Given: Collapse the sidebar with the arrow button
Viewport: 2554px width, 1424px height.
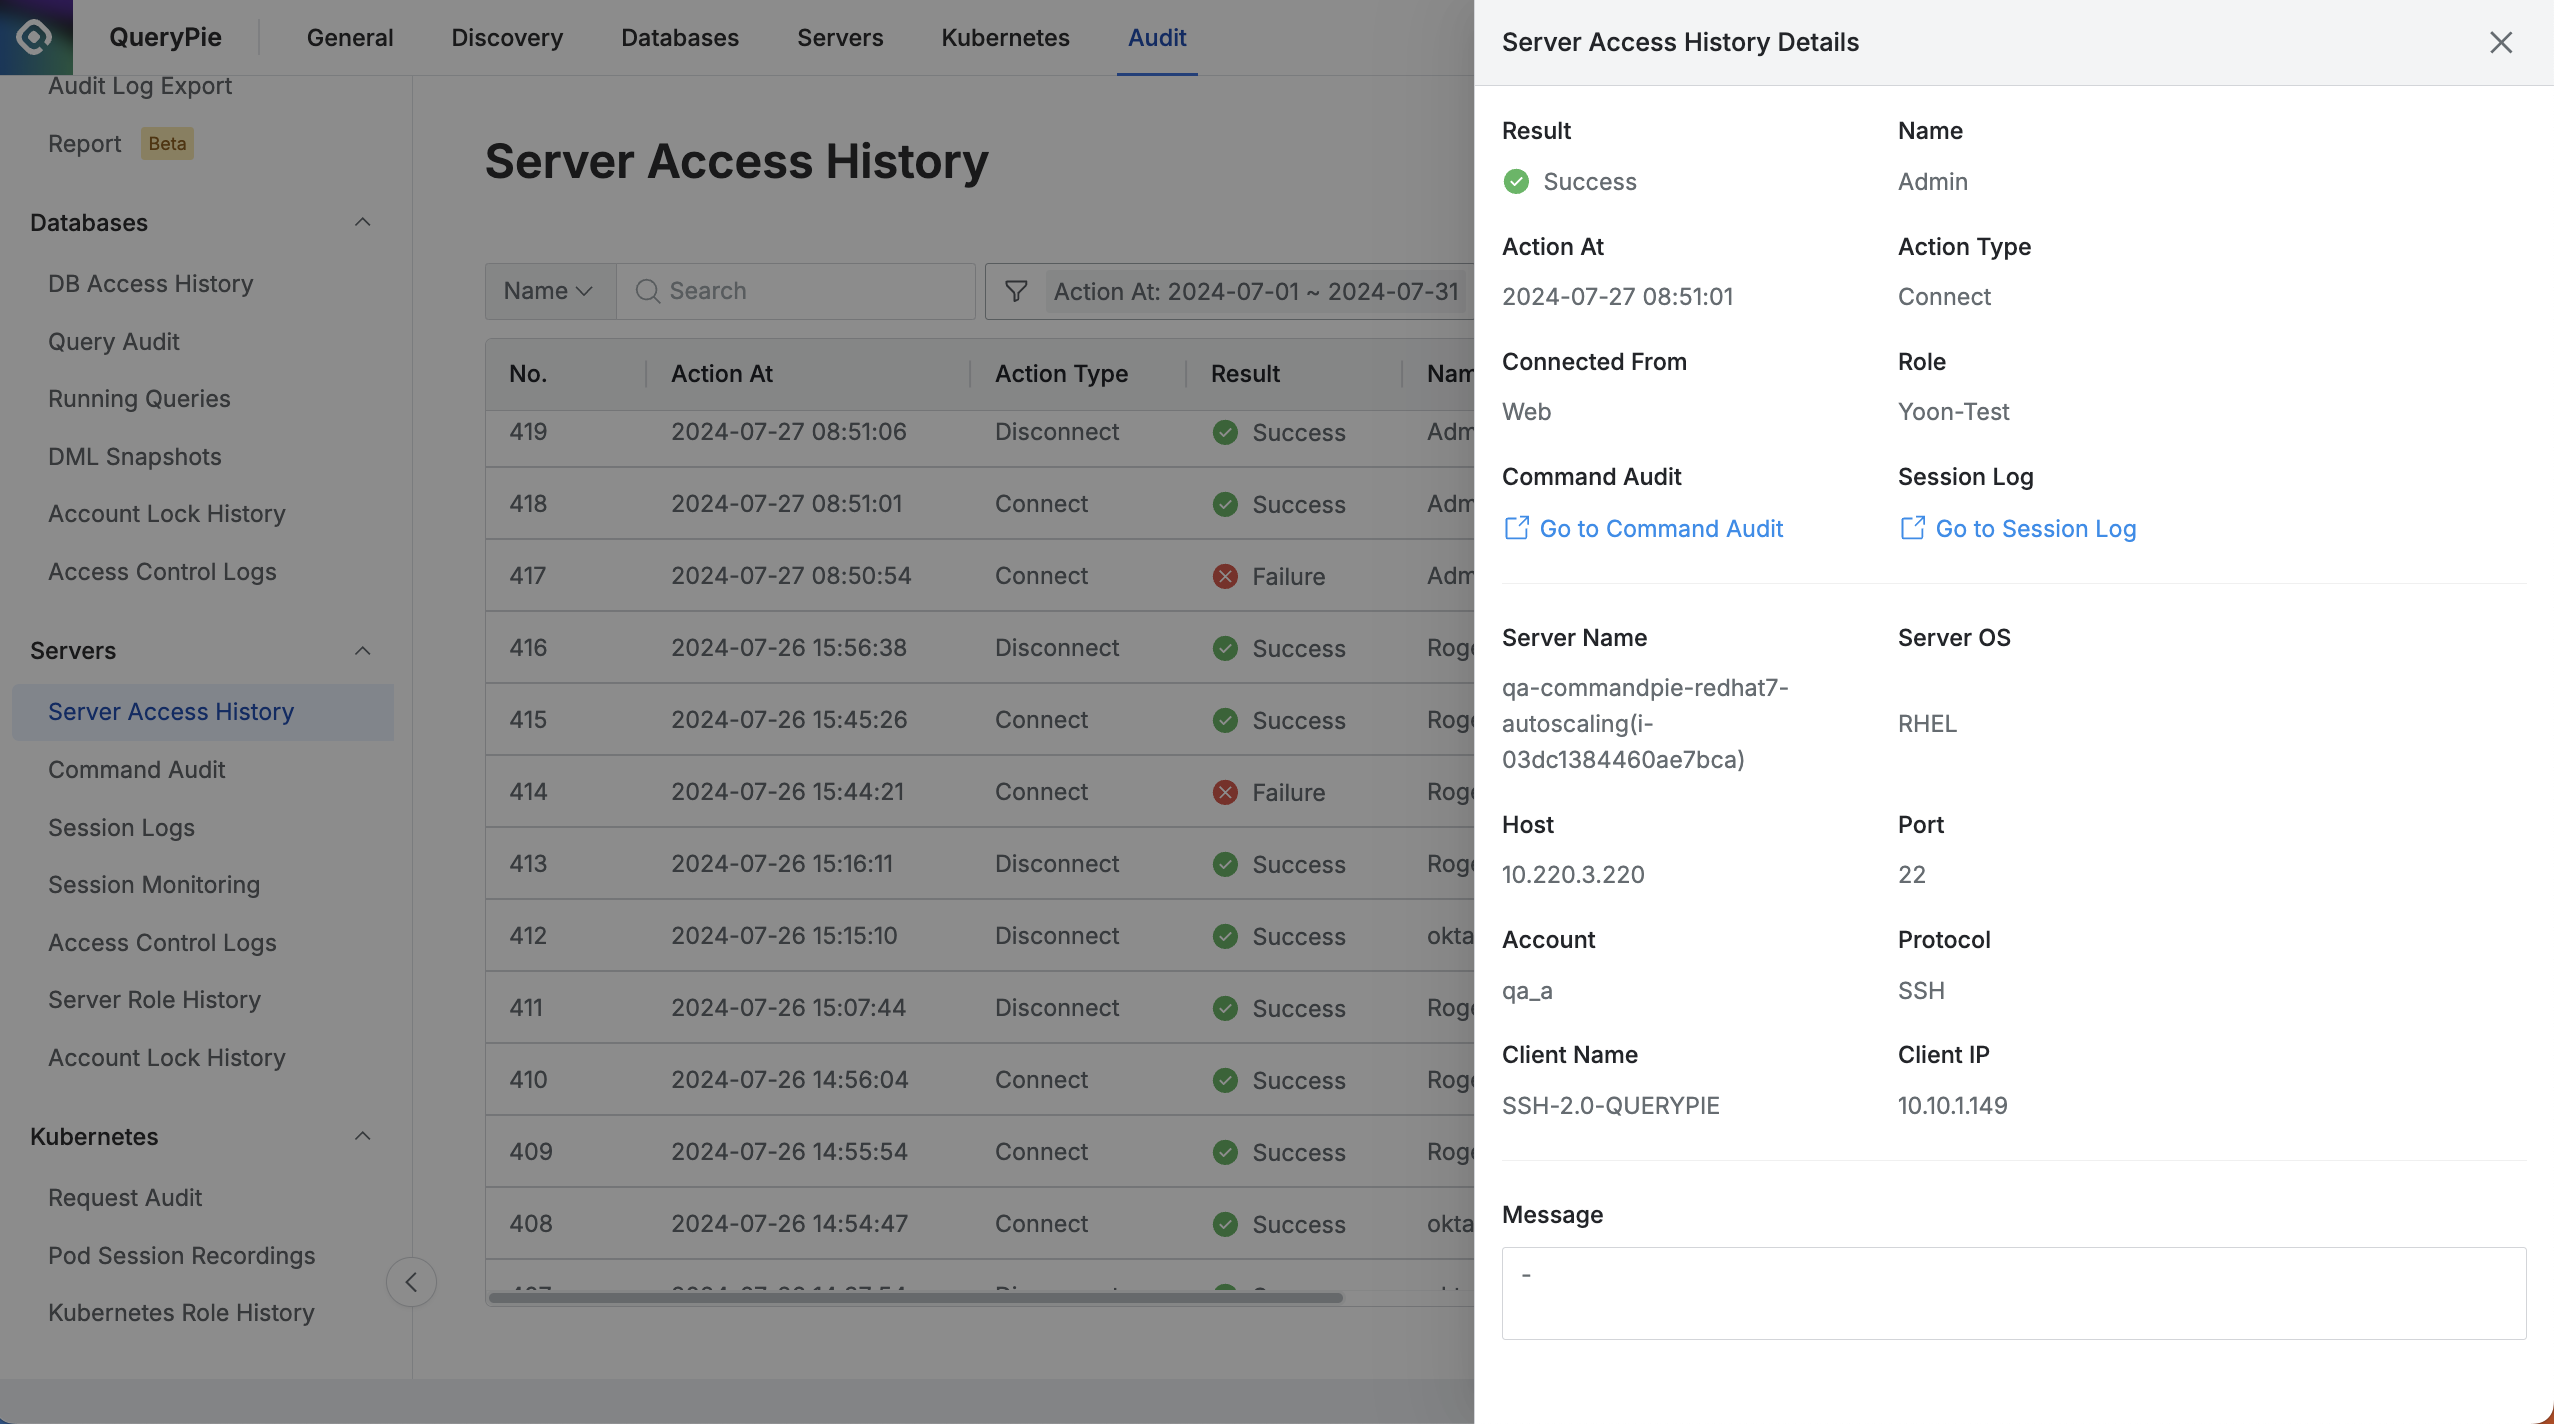Looking at the screenshot, I should 411,1282.
